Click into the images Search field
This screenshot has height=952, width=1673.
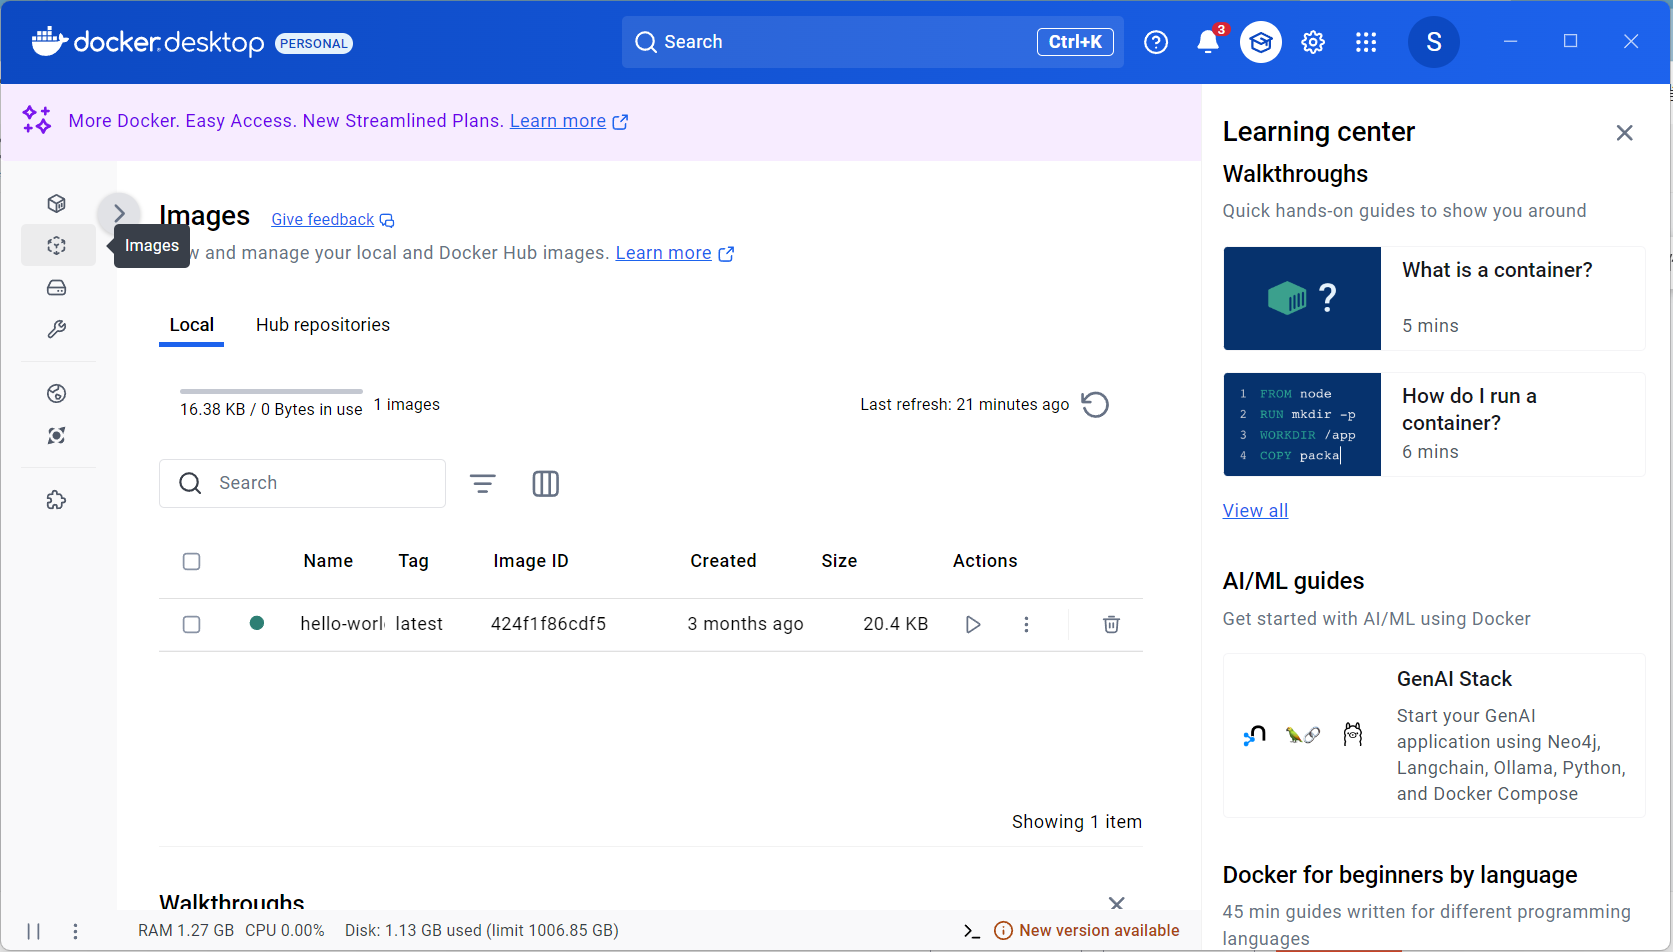(x=302, y=484)
